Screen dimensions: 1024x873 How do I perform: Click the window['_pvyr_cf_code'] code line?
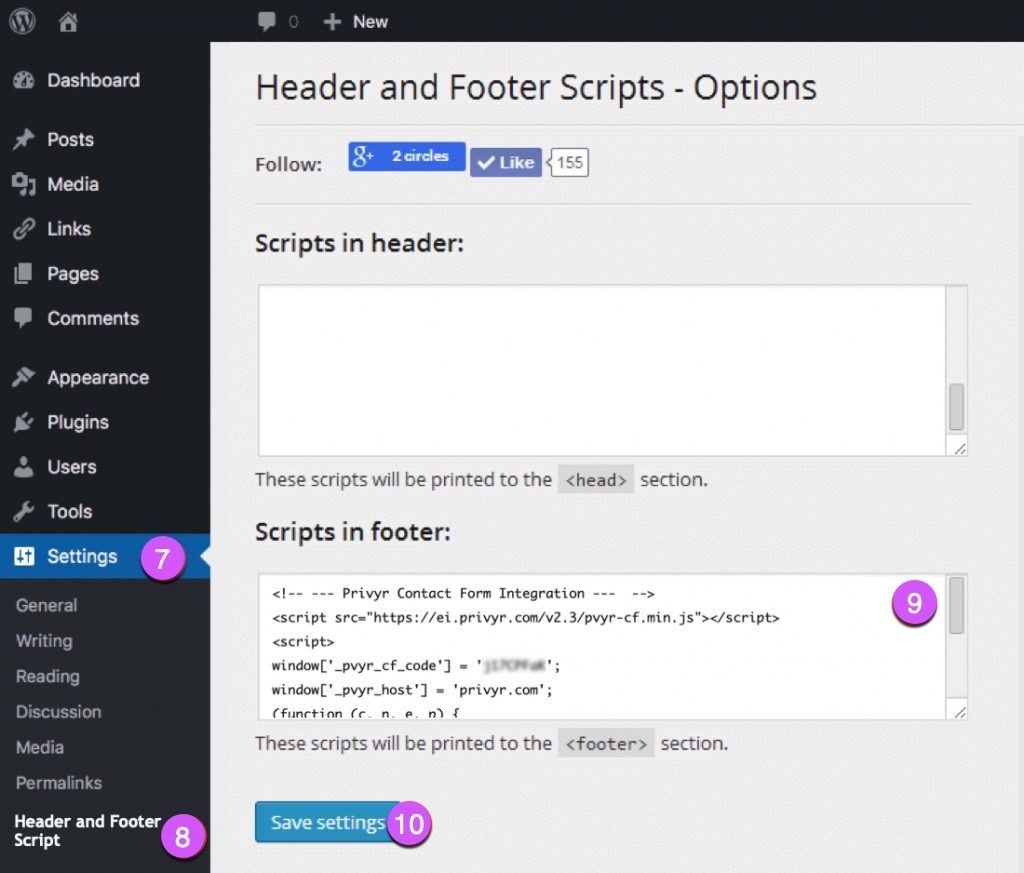coord(416,666)
